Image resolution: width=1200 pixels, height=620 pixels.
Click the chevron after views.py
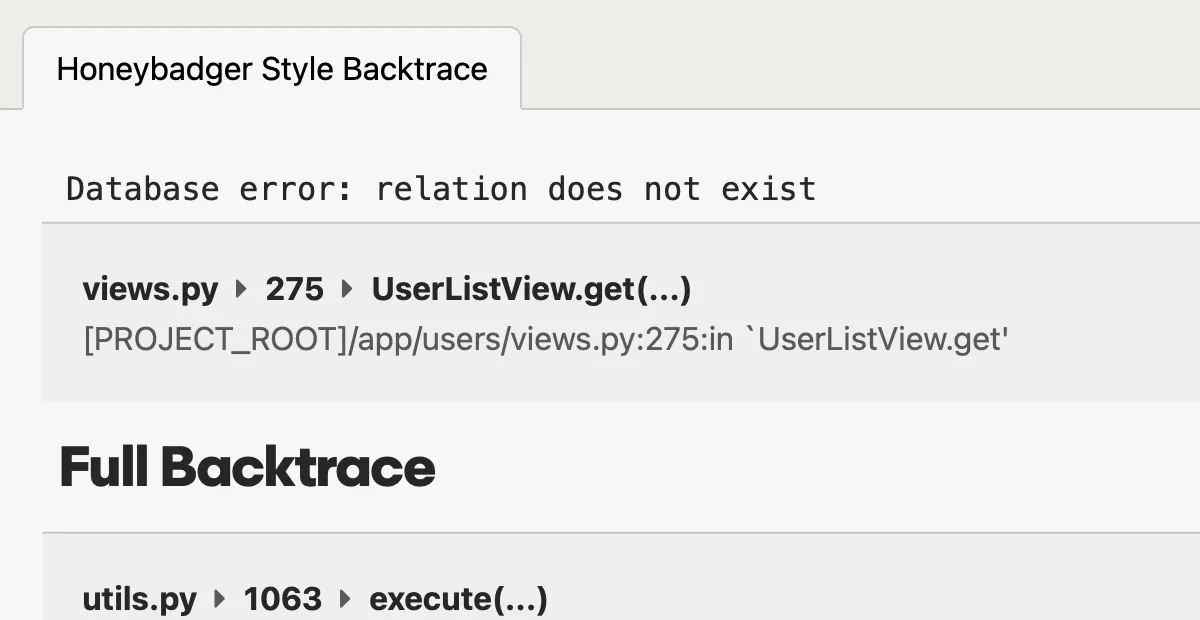point(239,289)
